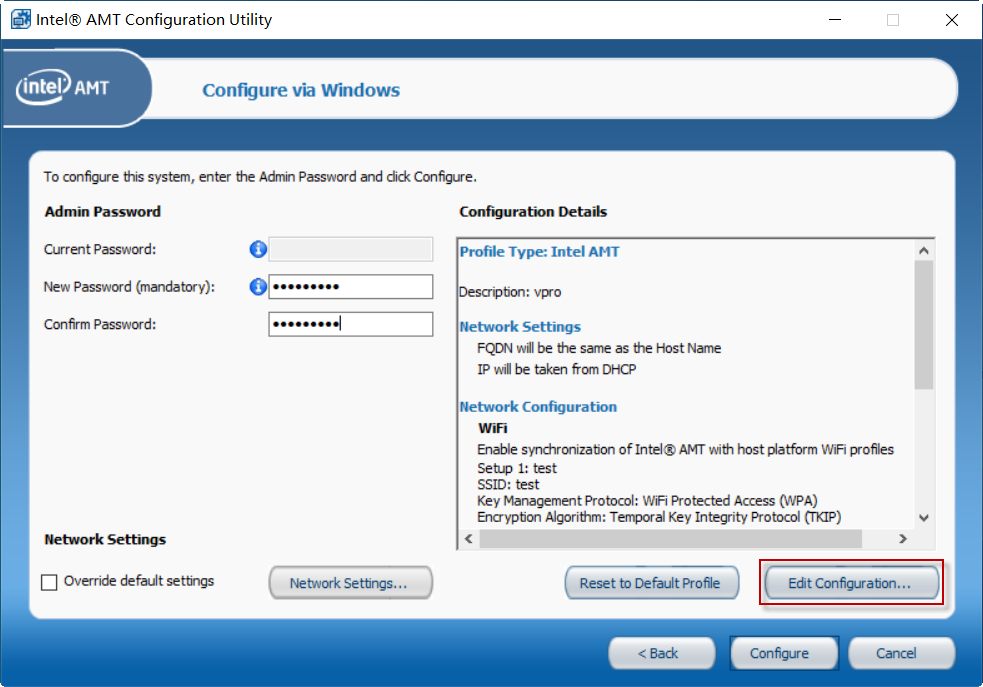The image size is (983, 687).
Task: Click the Current Password info icon
Action: pos(258,249)
